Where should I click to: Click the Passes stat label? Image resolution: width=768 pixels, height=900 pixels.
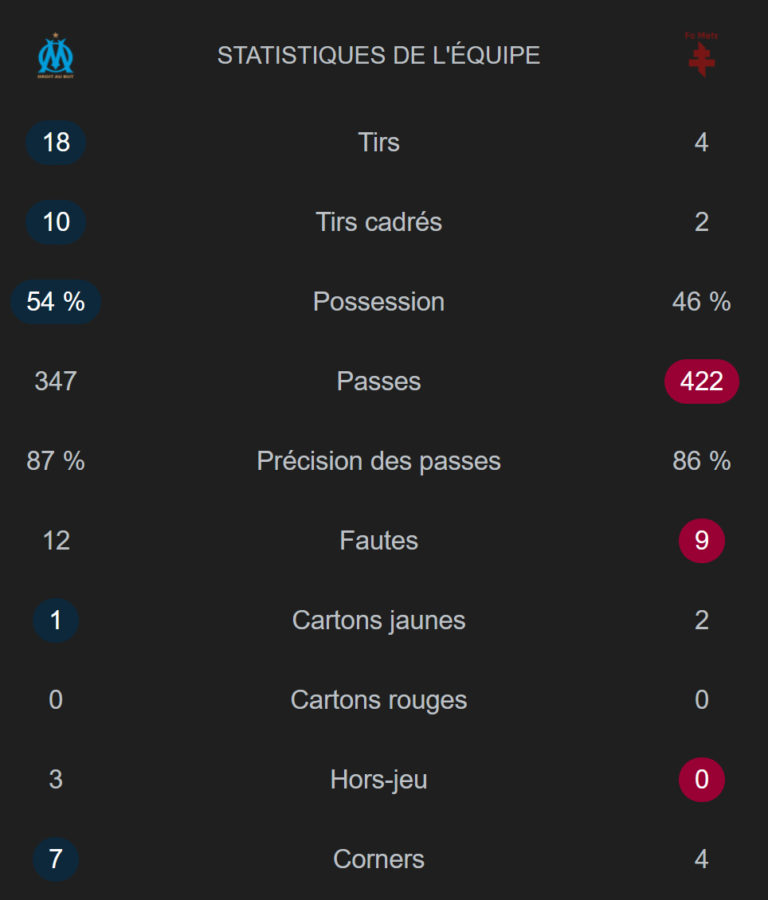point(379,381)
